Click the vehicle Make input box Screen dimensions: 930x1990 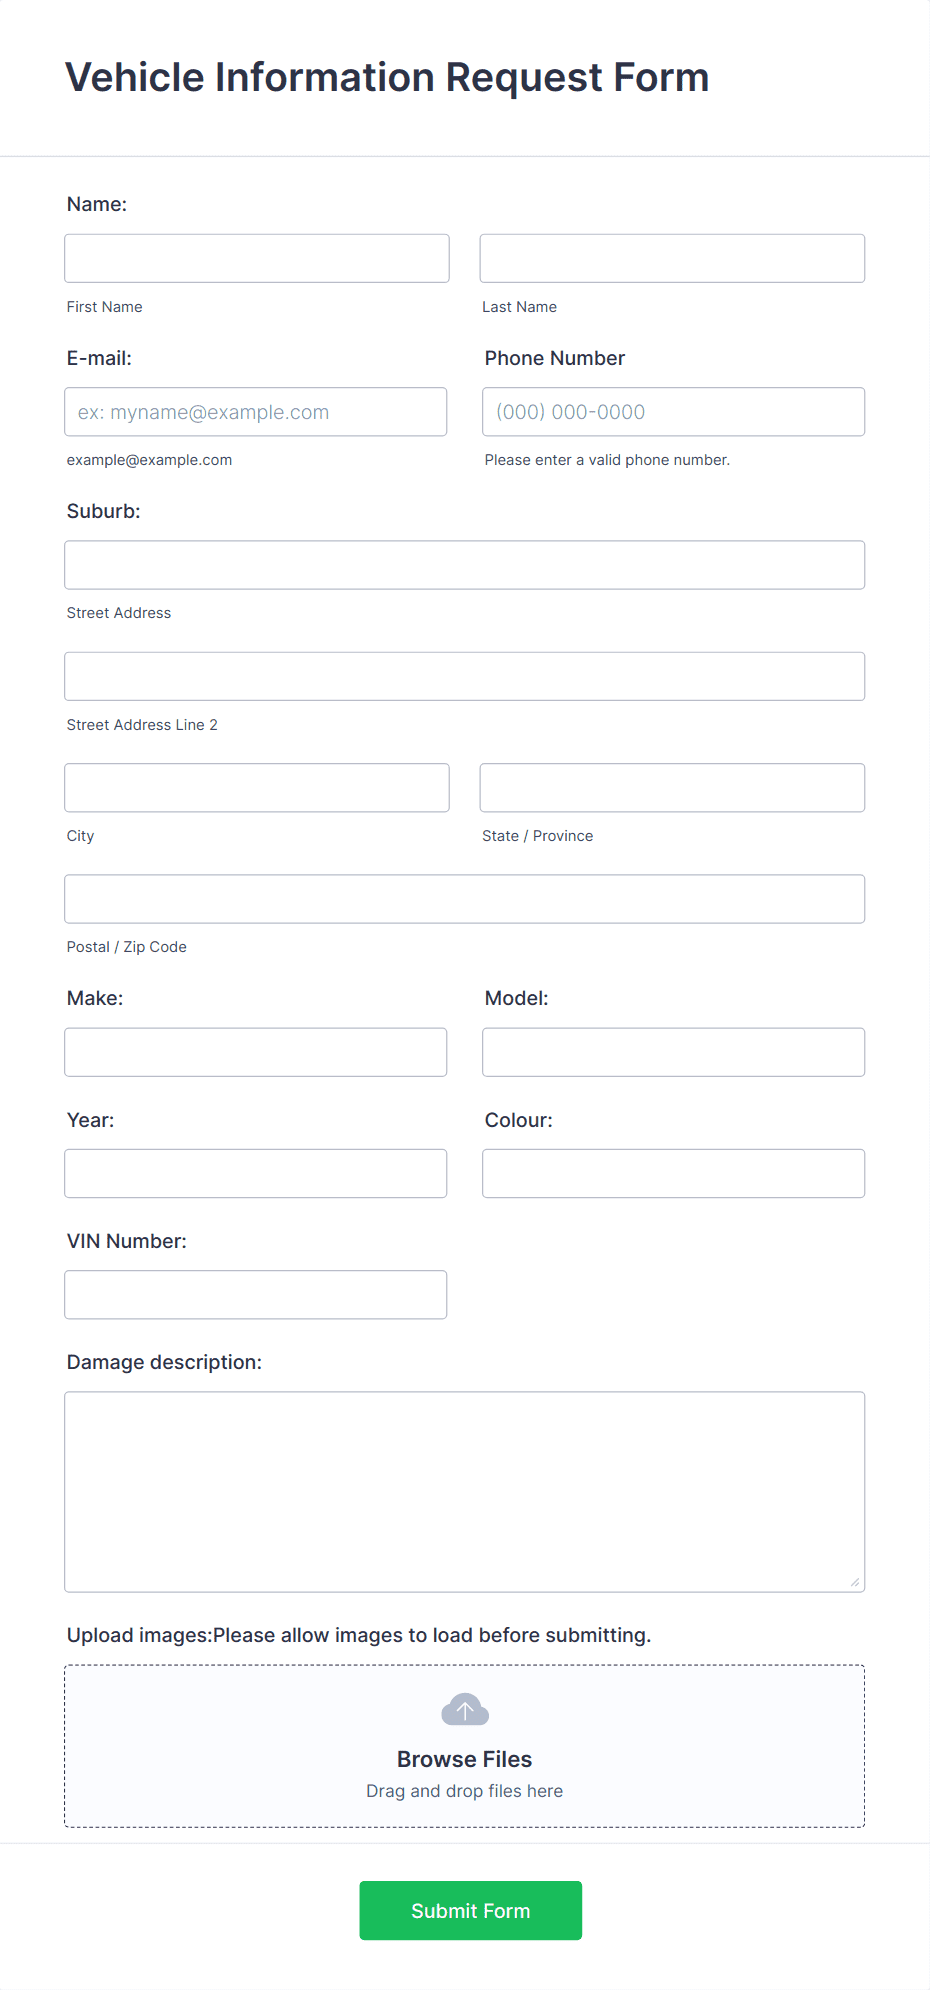pos(256,1052)
